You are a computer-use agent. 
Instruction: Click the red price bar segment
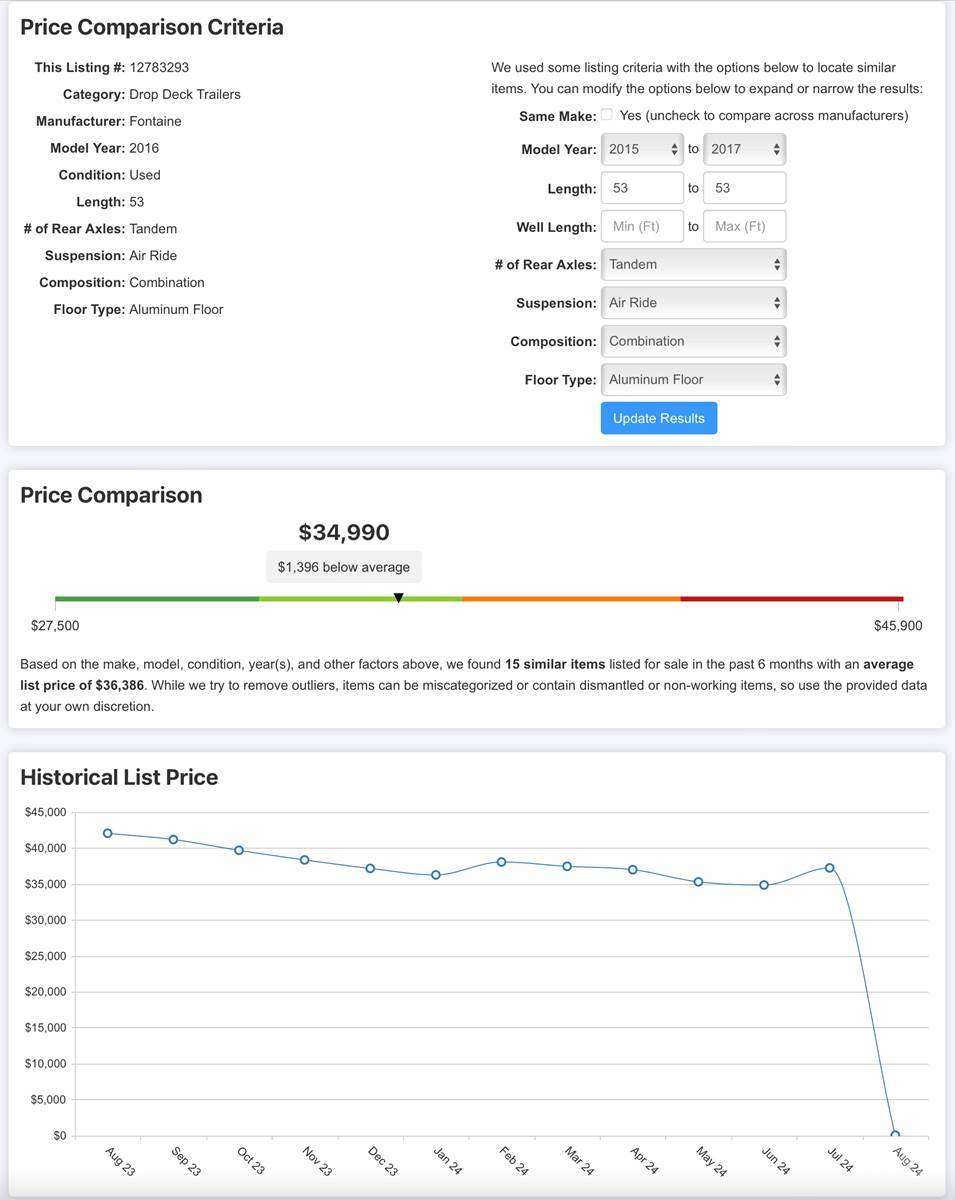(x=791, y=599)
